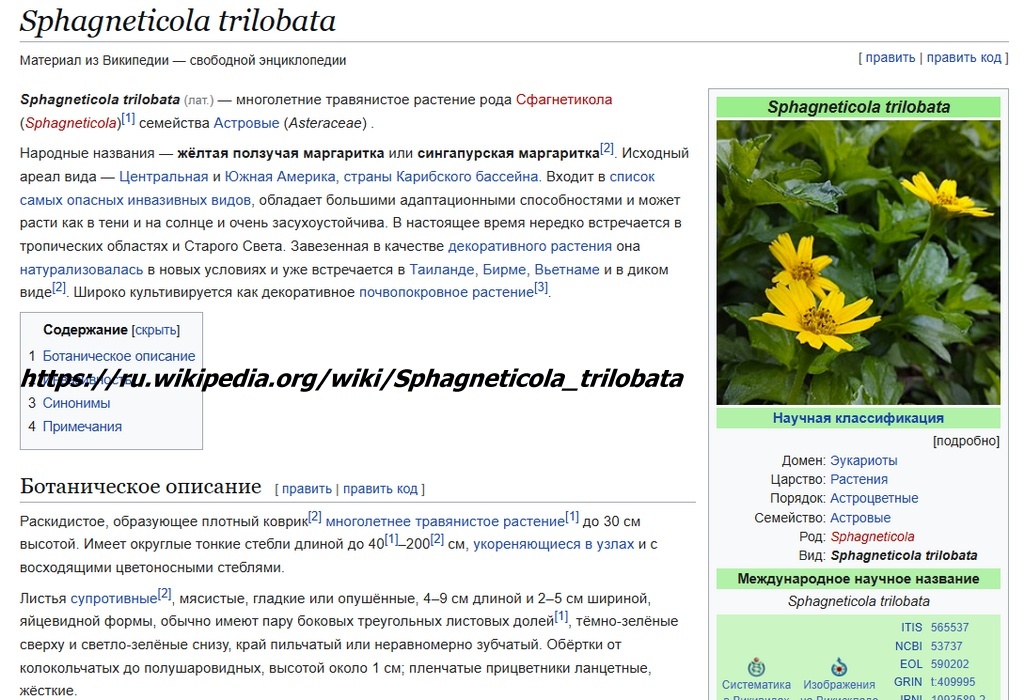
Task: Open the править код tab at top right
Action: click(x=963, y=58)
